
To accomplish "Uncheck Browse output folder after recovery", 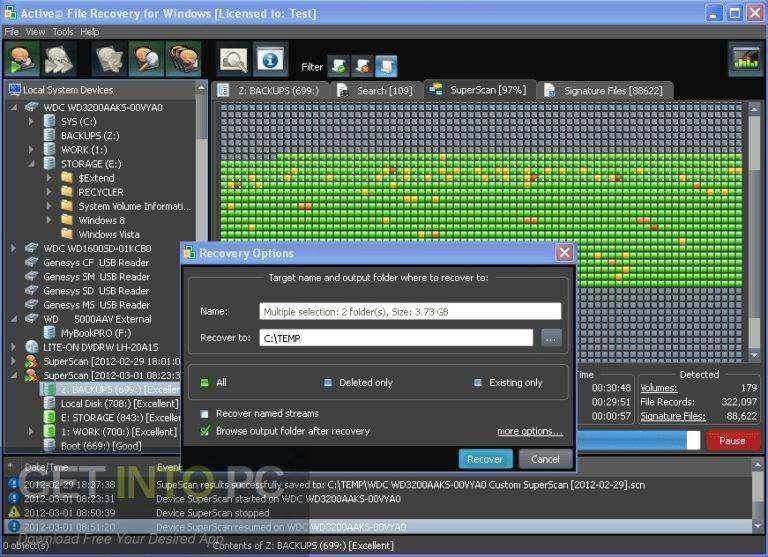I will (x=205, y=431).
